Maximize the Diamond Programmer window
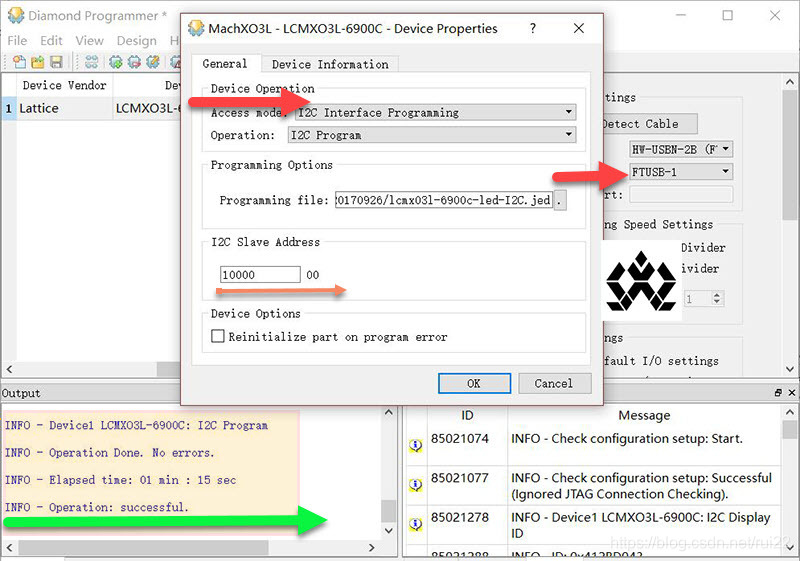800x561 pixels. tap(728, 15)
